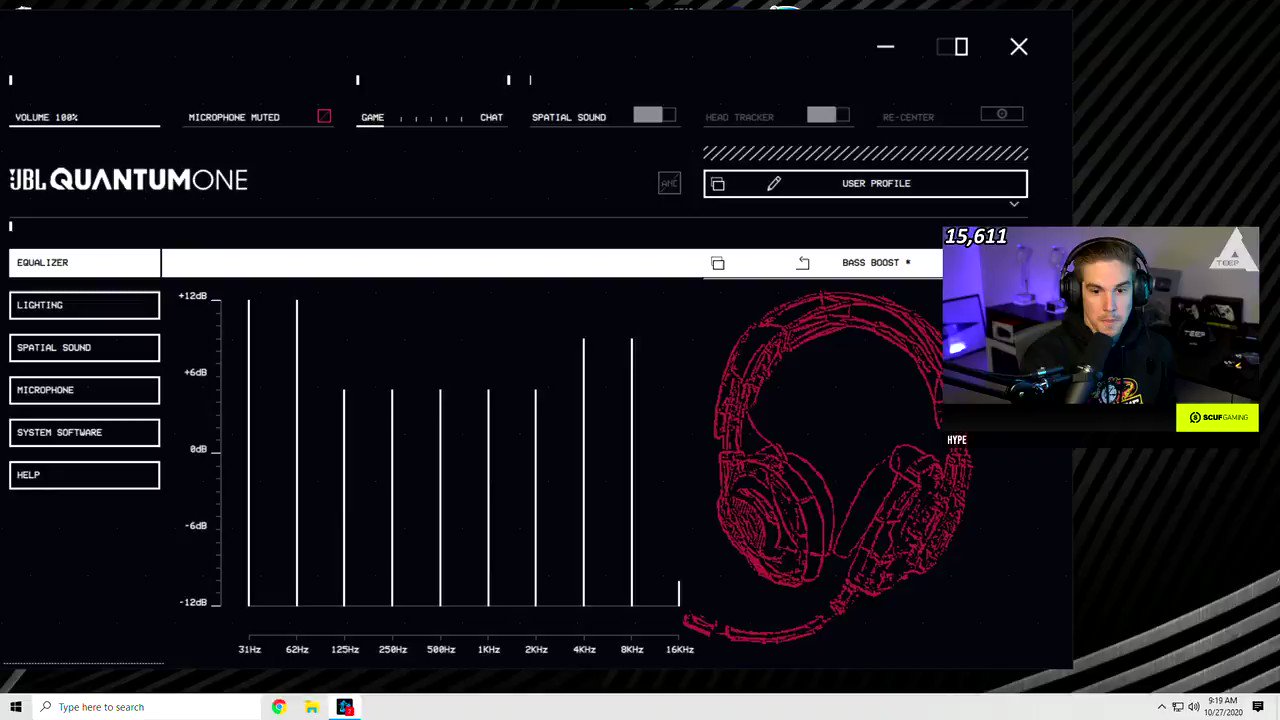Click the JBL QuantumENGINE taskbar icon
Screen dimensions: 1280x720
click(x=345, y=707)
